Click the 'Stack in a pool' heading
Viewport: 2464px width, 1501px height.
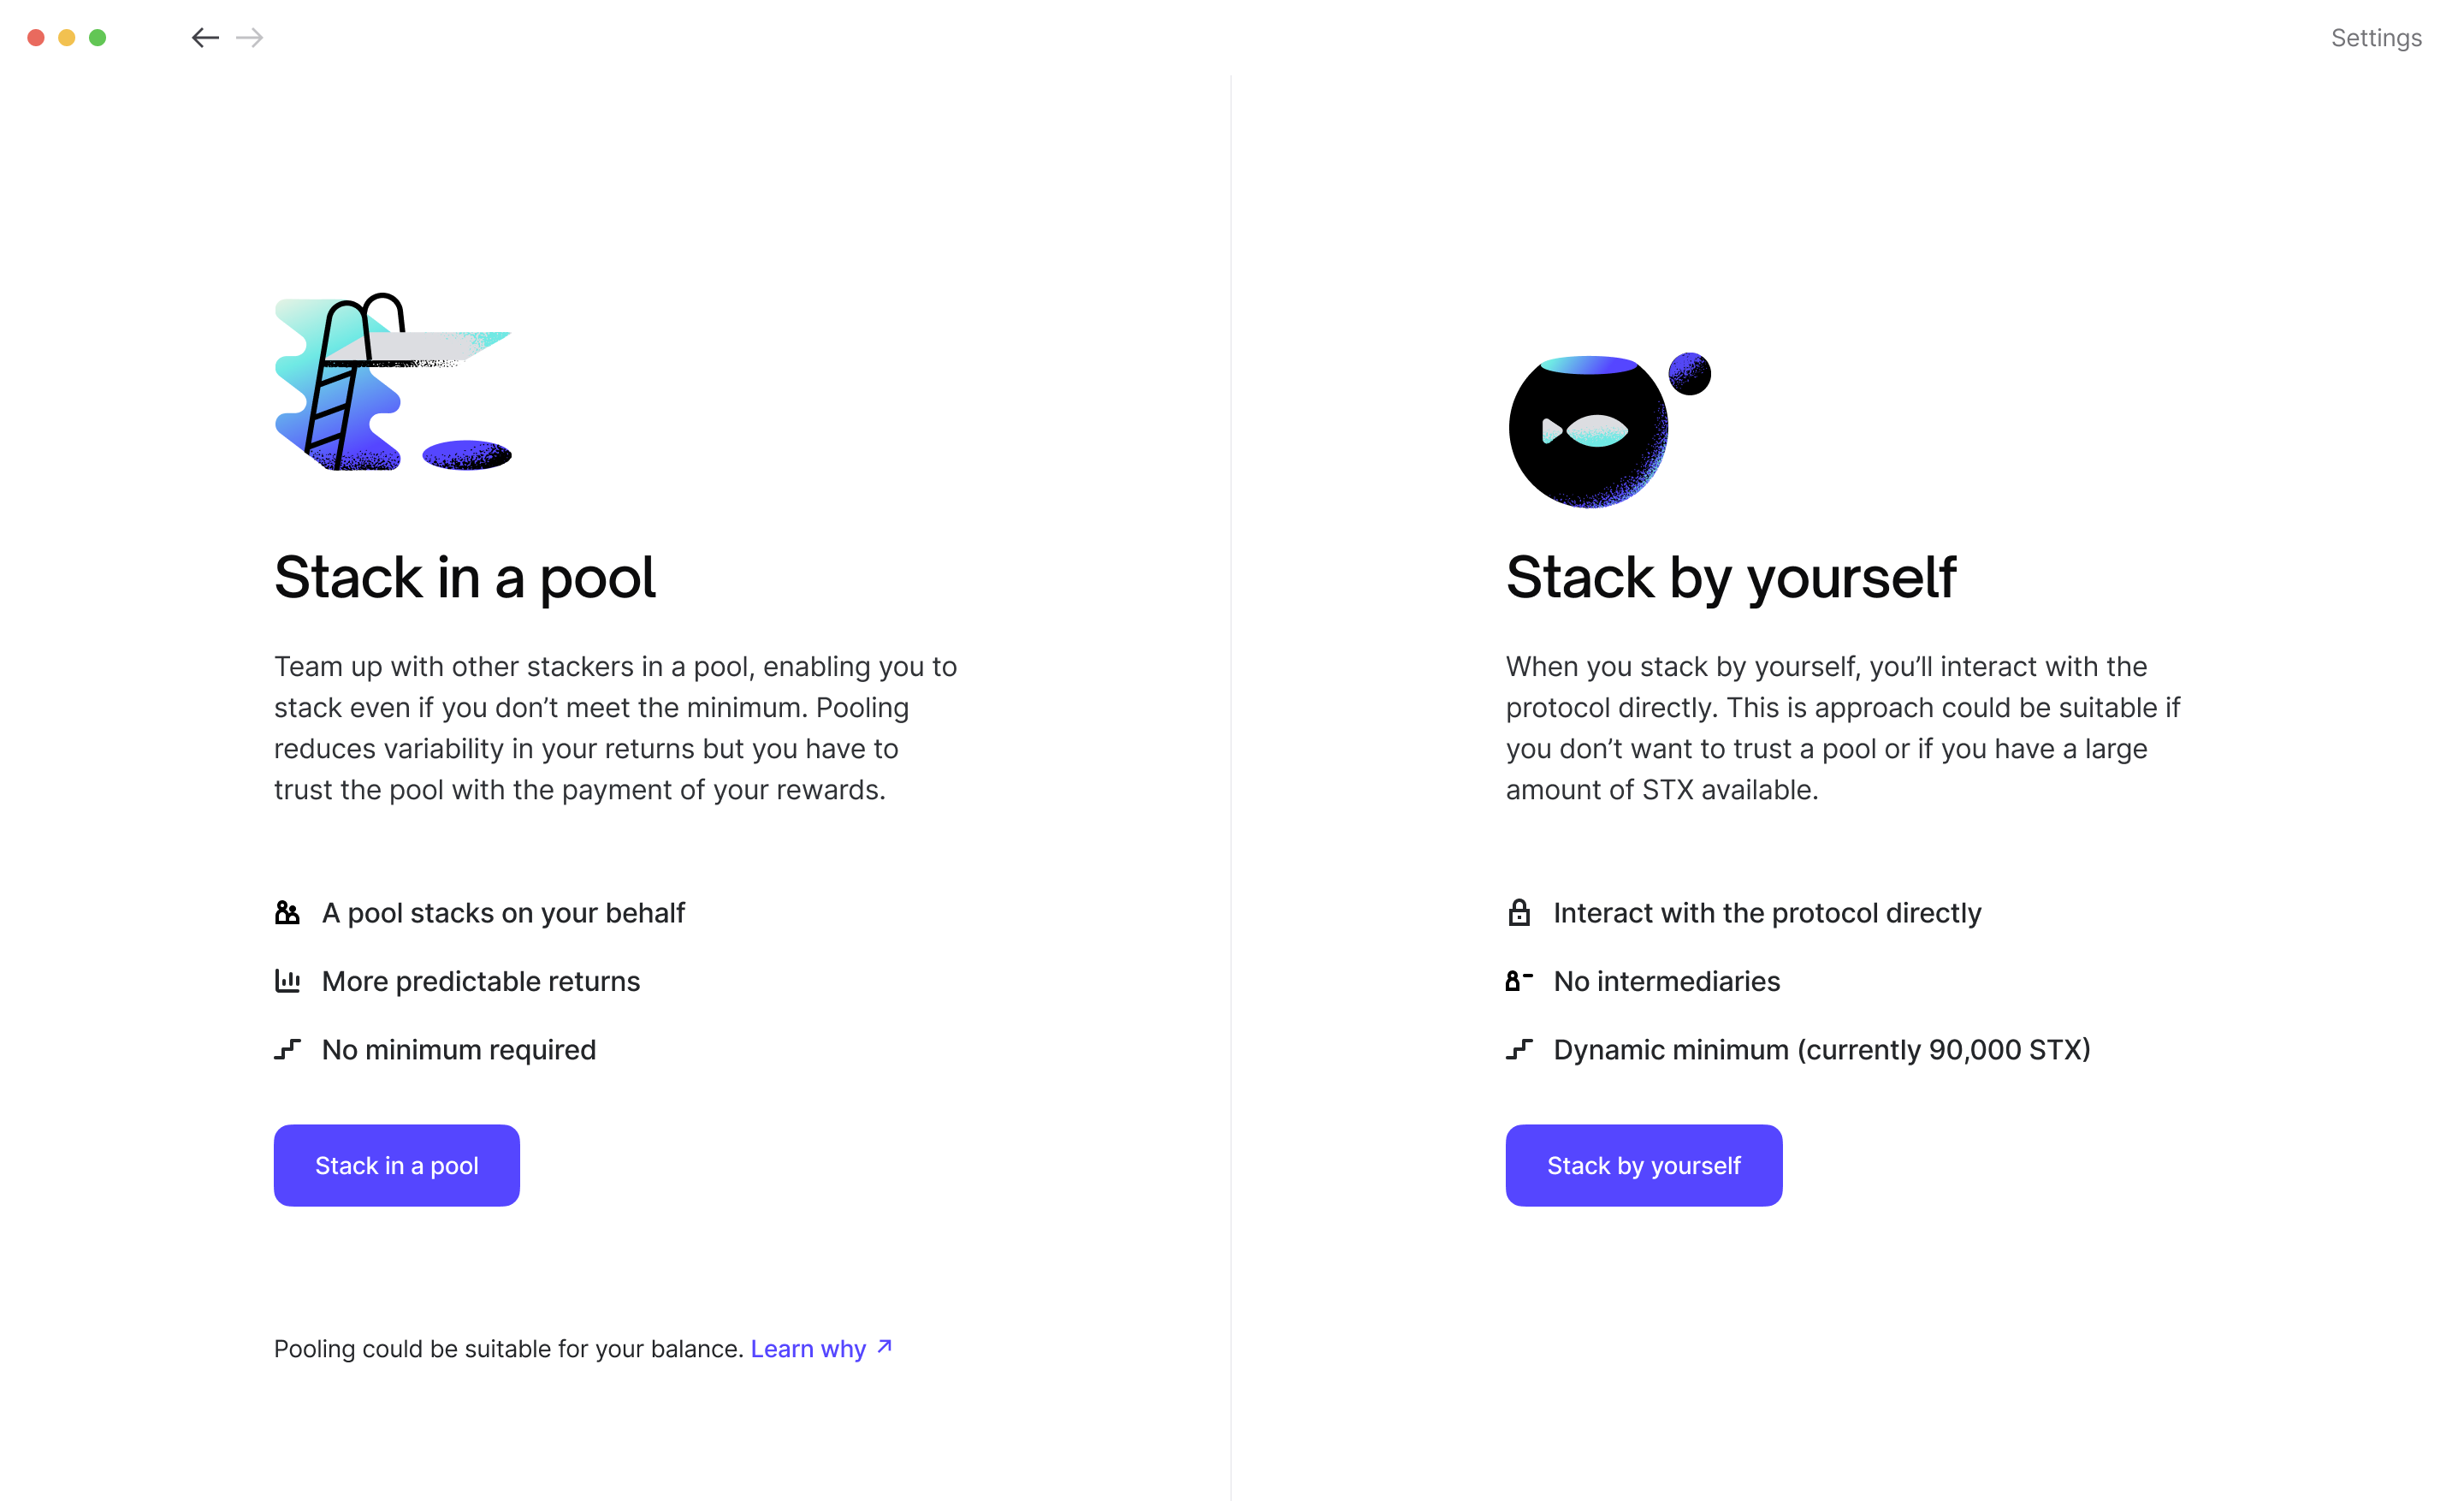[465, 578]
